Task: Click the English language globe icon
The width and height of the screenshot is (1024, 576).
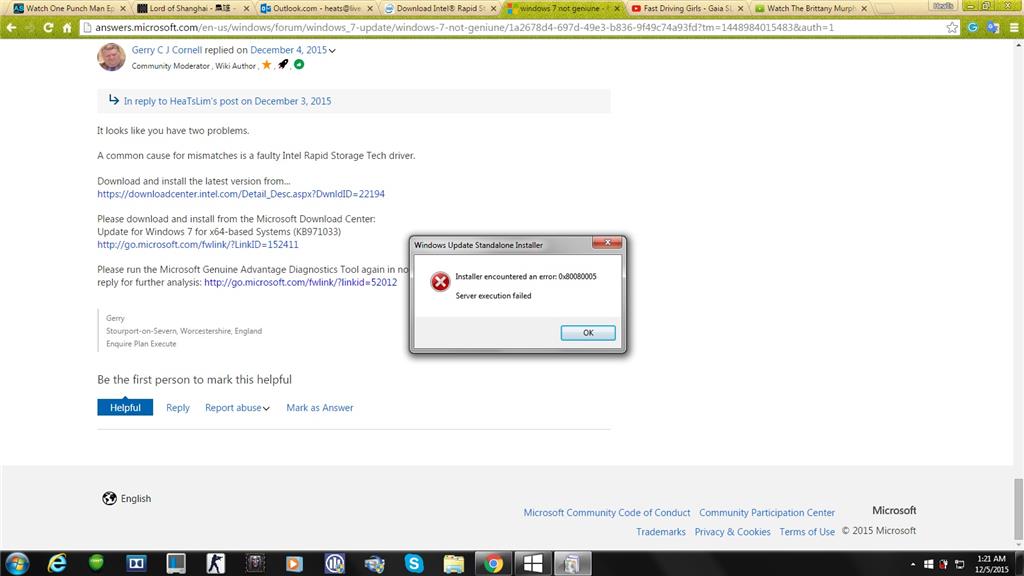Action: (109, 498)
